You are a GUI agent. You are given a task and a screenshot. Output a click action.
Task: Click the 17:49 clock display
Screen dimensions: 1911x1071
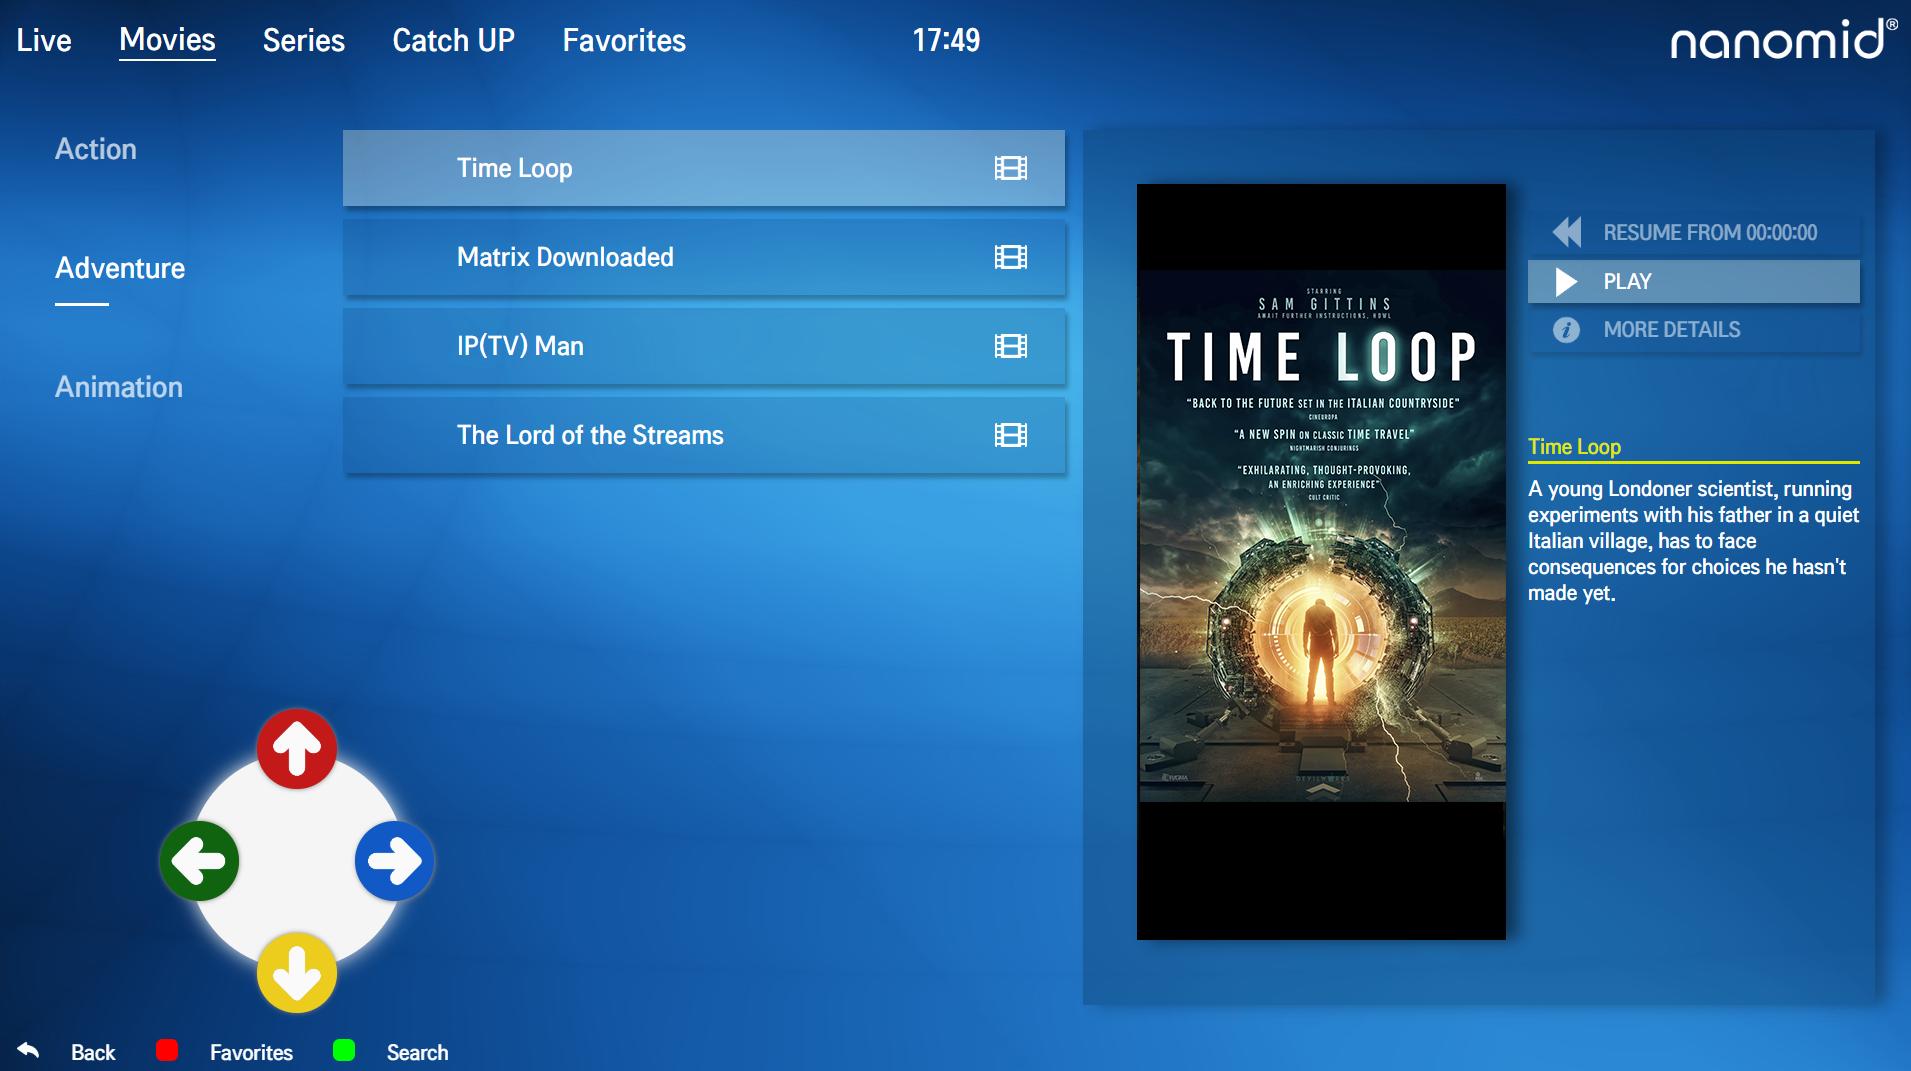pos(946,40)
